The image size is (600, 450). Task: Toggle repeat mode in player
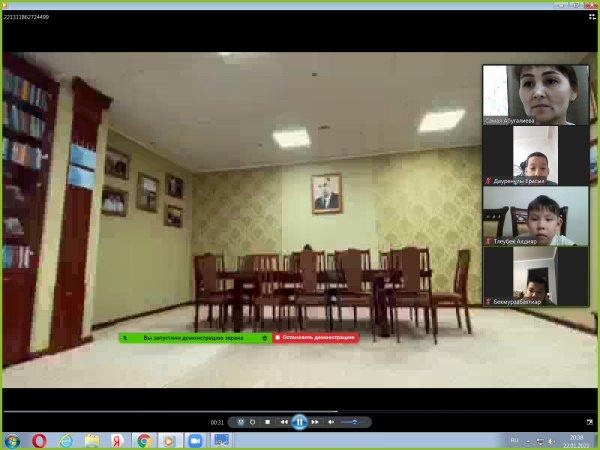point(253,422)
